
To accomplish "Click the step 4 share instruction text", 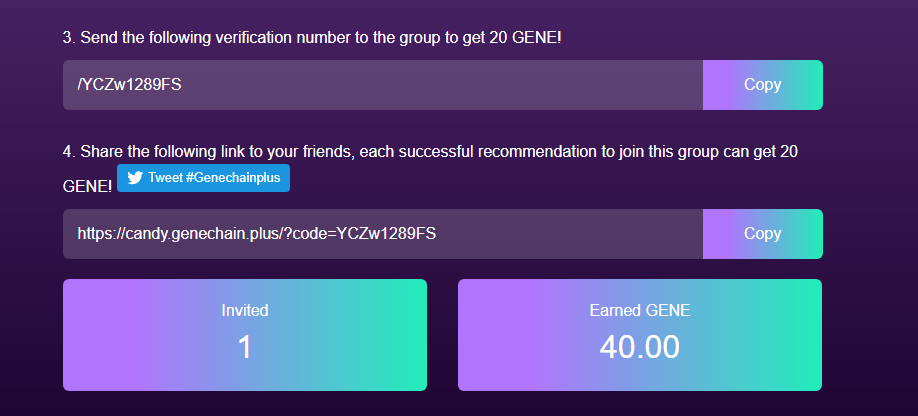I will [430, 152].
